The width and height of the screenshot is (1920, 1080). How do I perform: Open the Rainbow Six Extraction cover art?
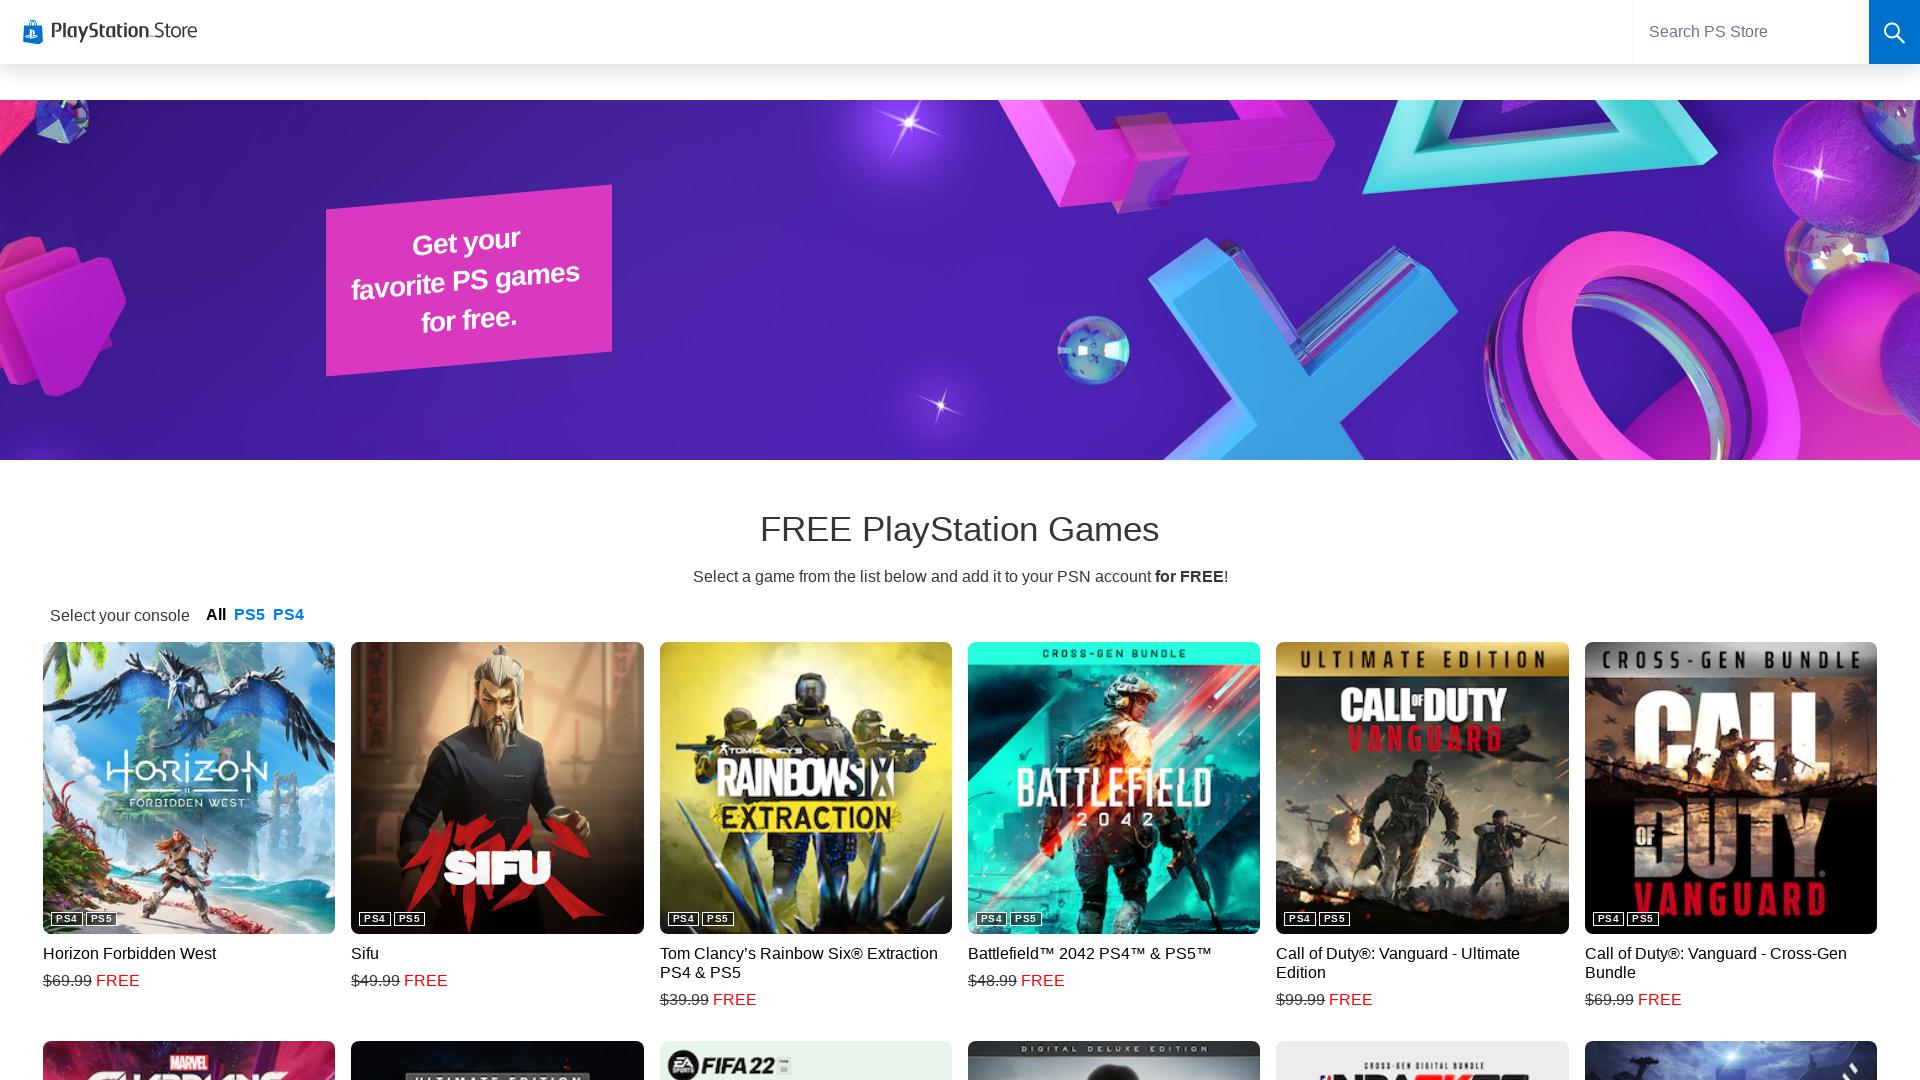806,788
